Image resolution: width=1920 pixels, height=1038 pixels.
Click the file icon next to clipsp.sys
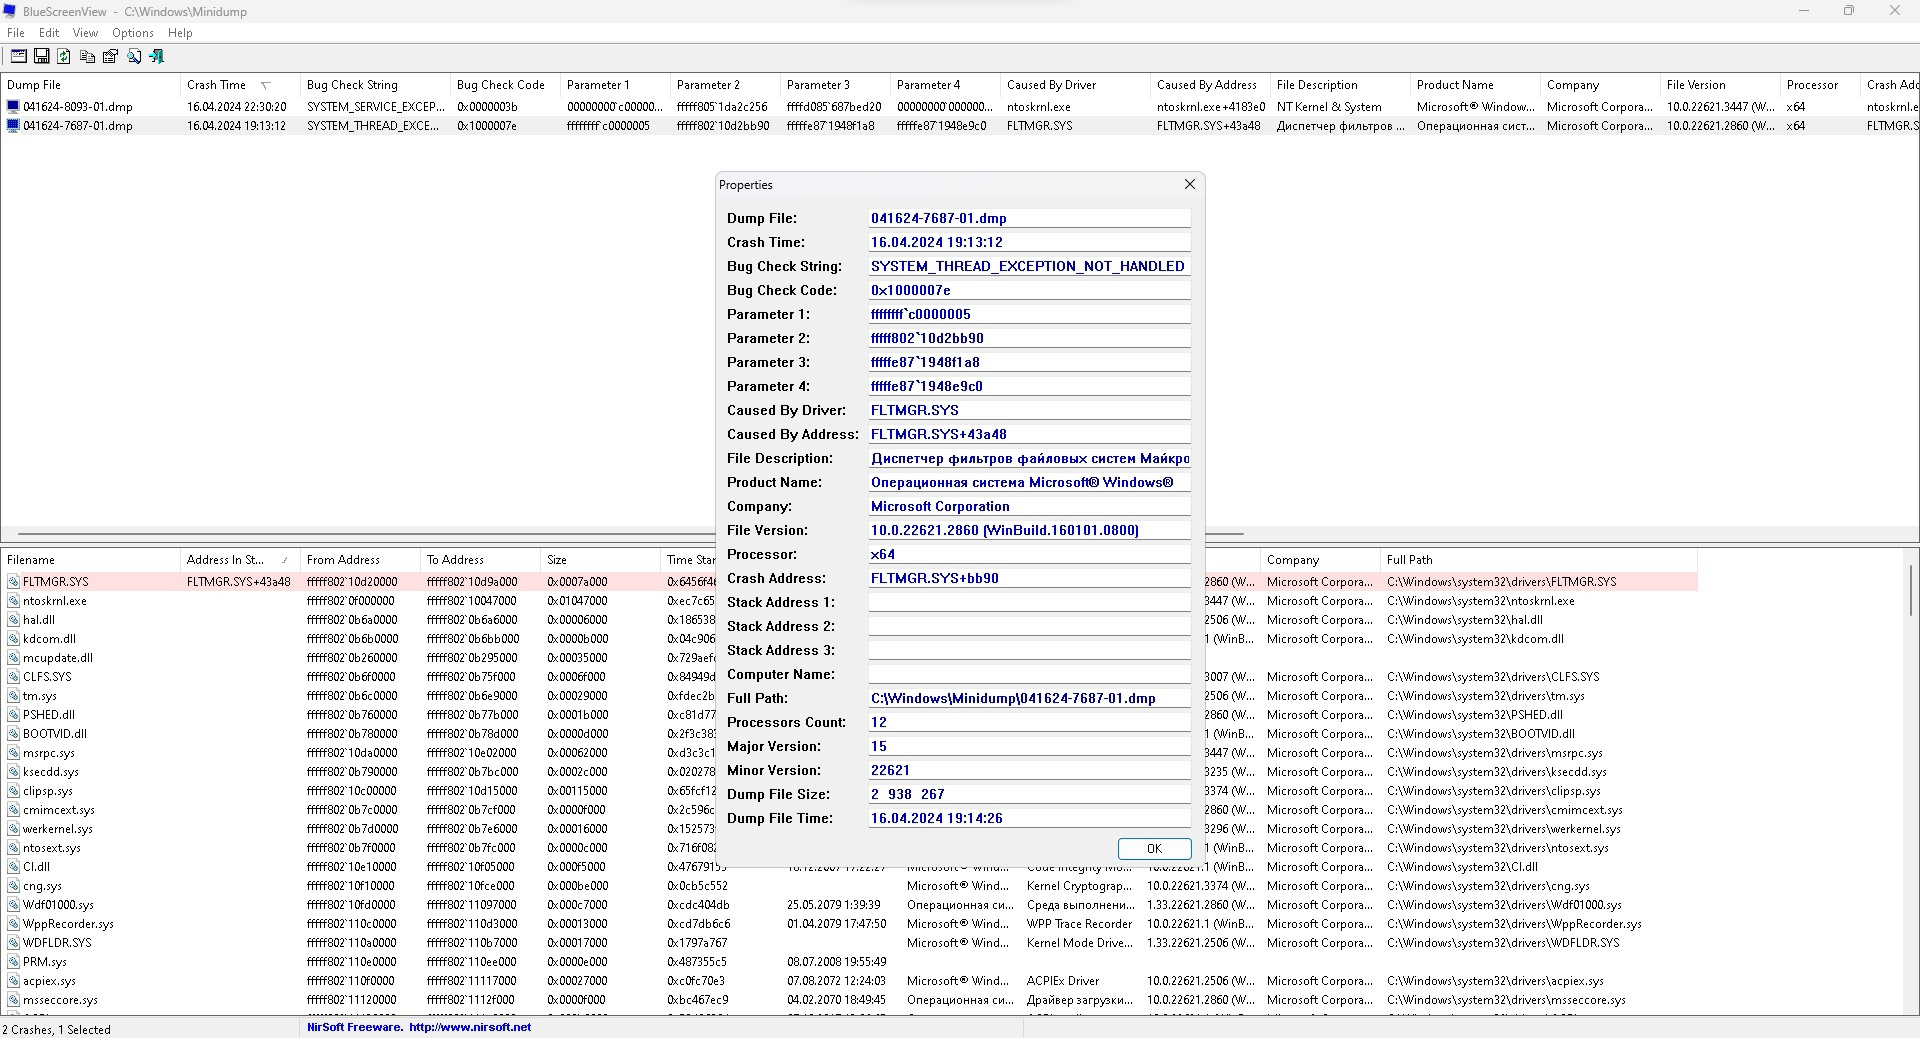pyautogui.click(x=14, y=791)
